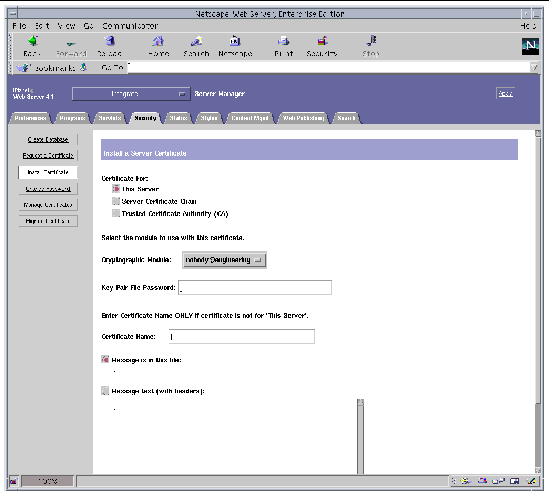
Task: Reload the page with the Reload icon
Action: tap(110, 41)
